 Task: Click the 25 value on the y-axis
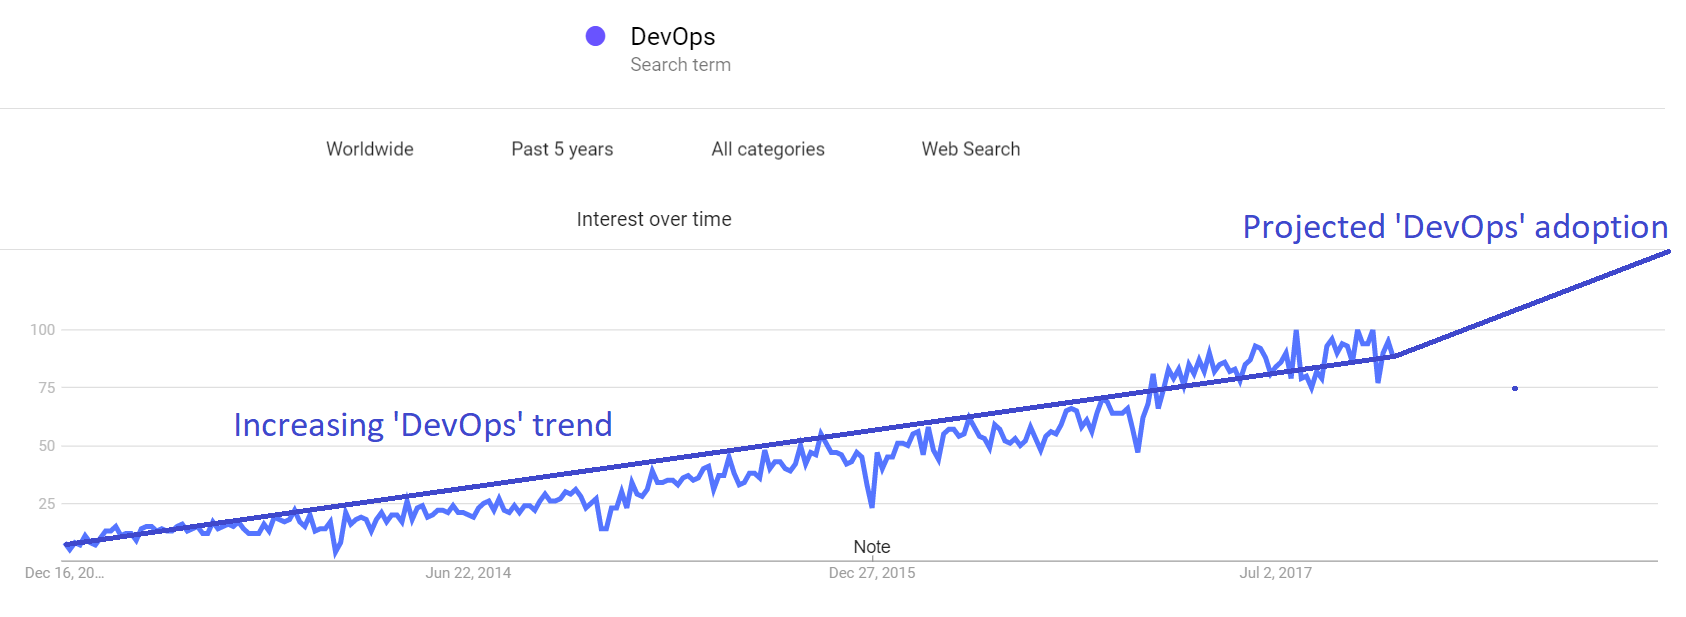click(x=47, y=504)
